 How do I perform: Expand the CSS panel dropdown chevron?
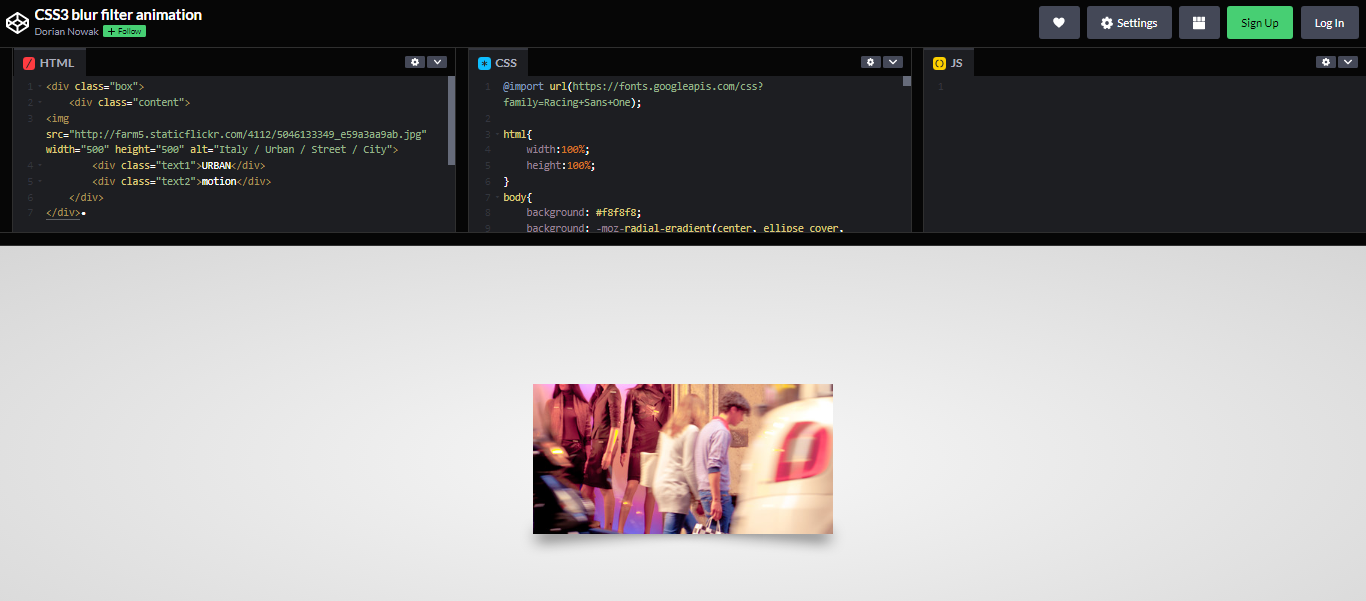892,61
